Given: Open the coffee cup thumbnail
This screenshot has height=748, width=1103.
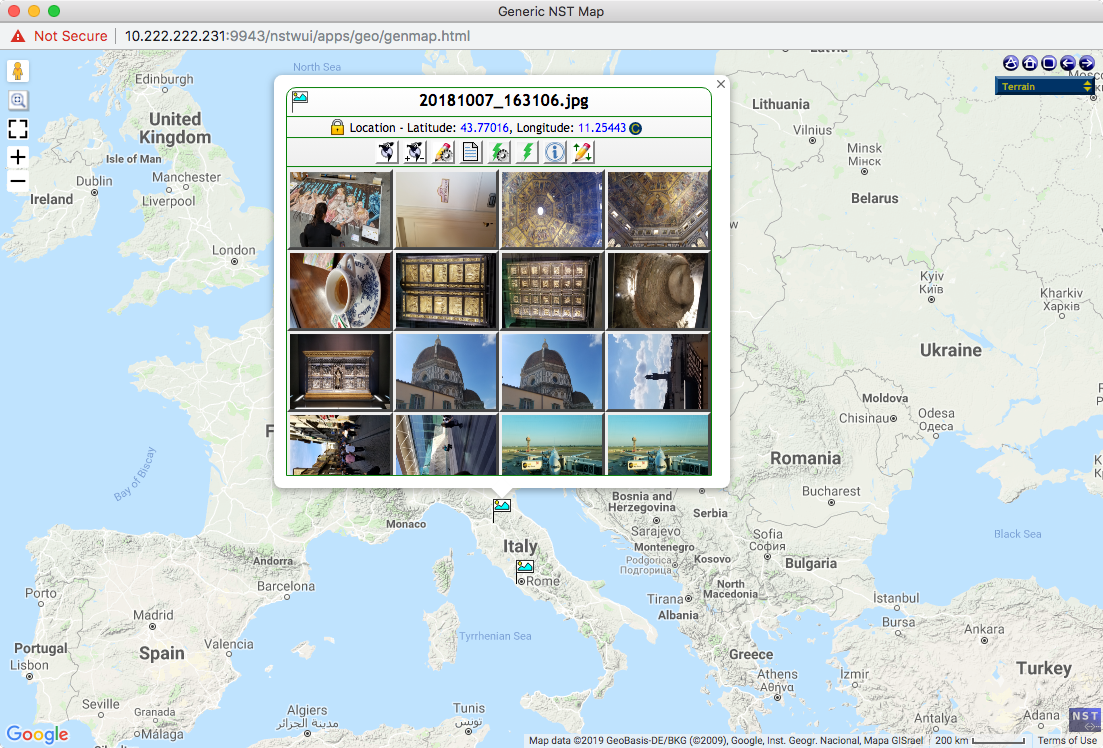Looking at the screenshot, I should (340, 291).
